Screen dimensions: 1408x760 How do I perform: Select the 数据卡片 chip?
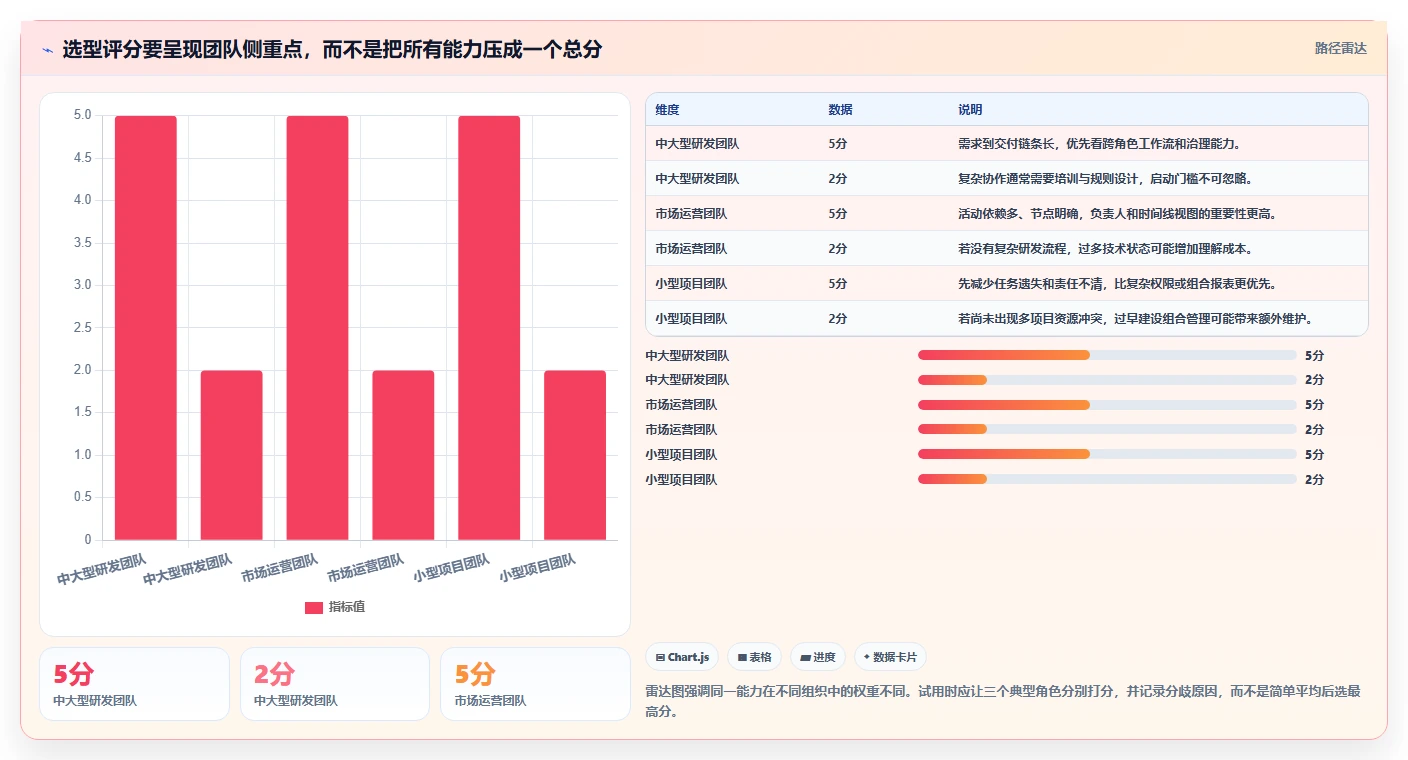coord(890,657)
